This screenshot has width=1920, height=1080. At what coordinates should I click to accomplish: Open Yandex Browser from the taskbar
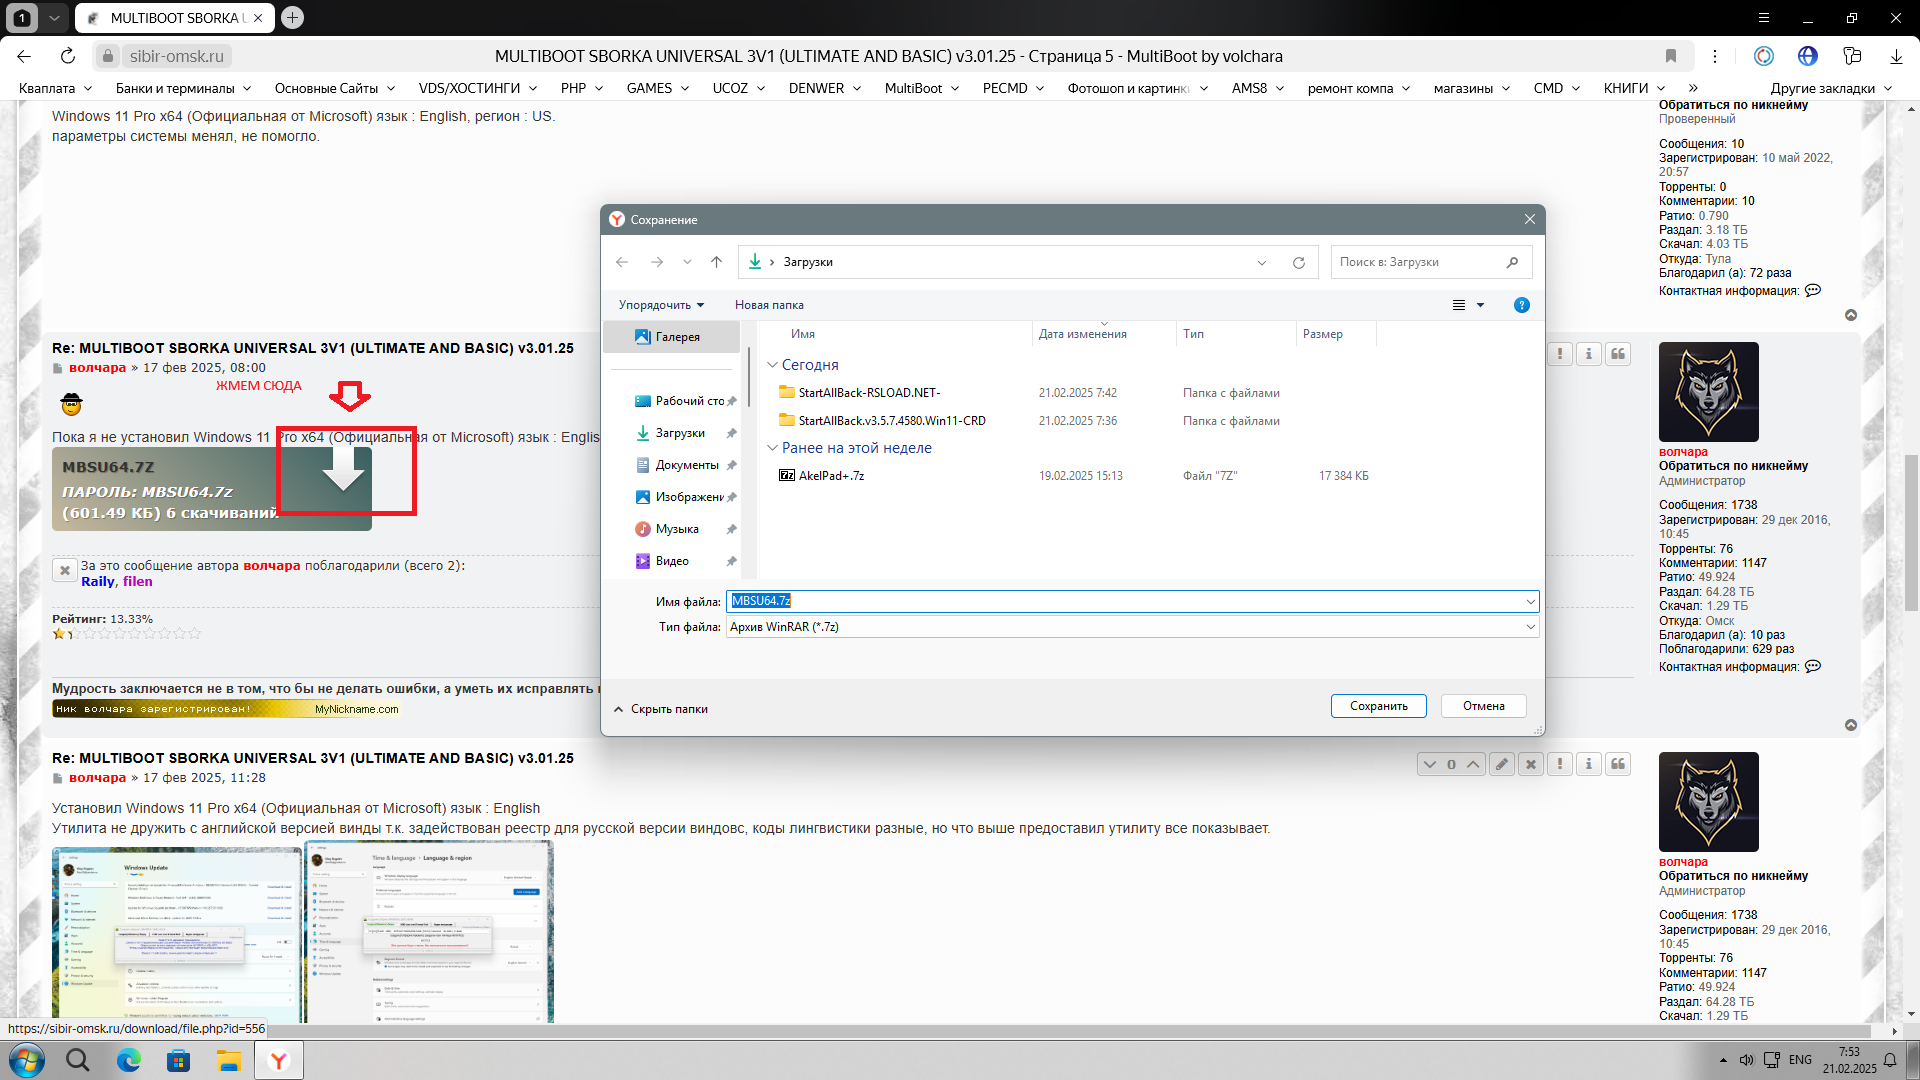point(279,1060)
